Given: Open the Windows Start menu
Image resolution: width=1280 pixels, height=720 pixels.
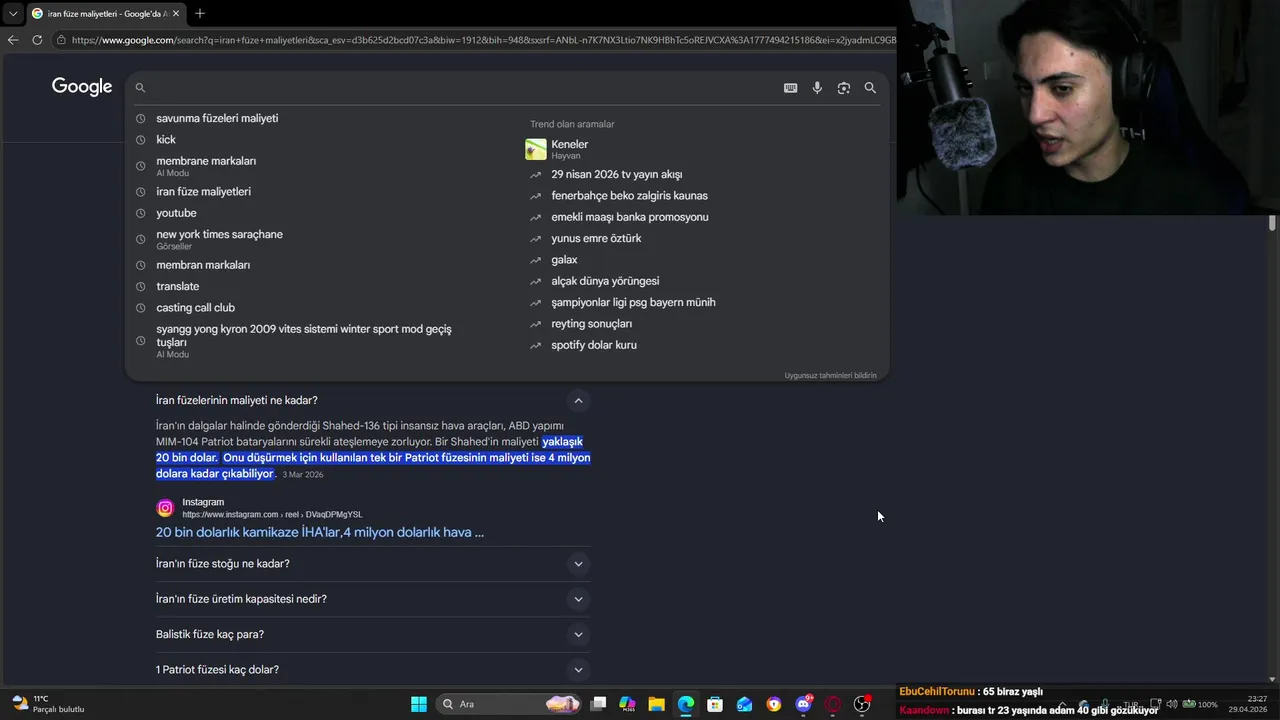Looking at the screenshot, I should pos(419,704).
